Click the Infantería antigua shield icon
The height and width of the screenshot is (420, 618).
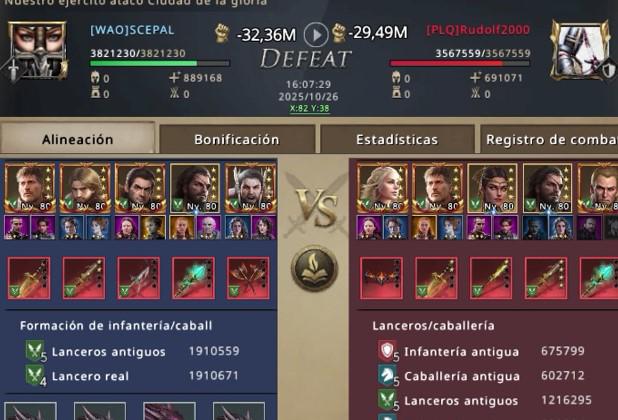point(387,351)
